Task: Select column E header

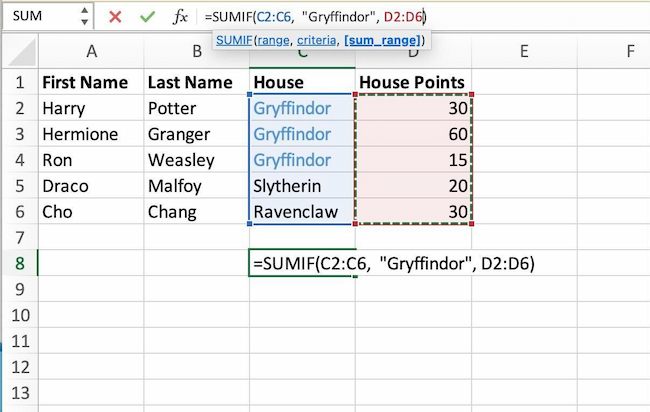Action: click(524, 51)
